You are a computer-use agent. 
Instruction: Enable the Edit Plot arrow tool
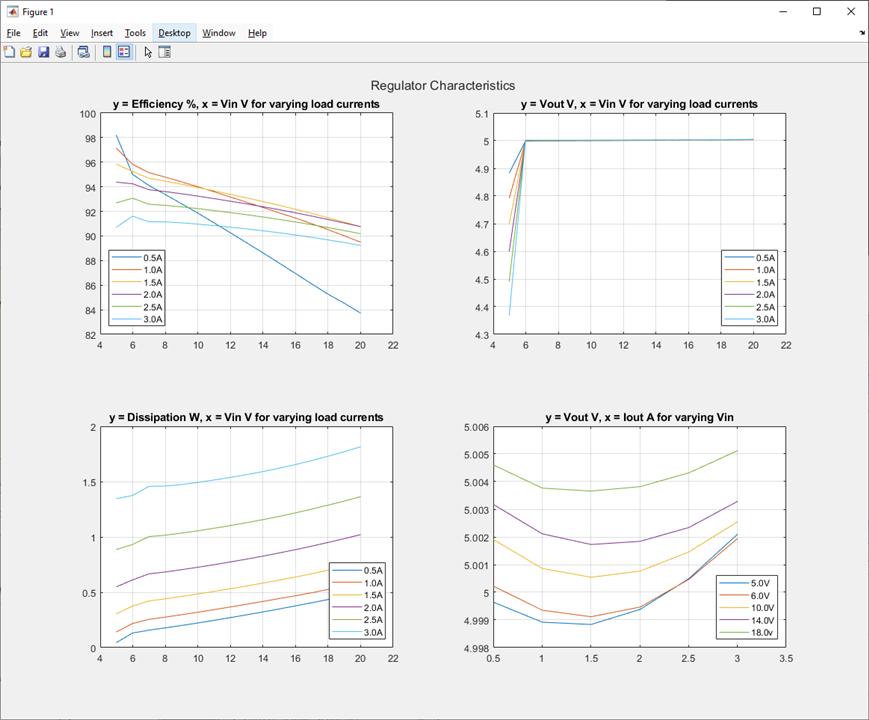coord(148,52)
